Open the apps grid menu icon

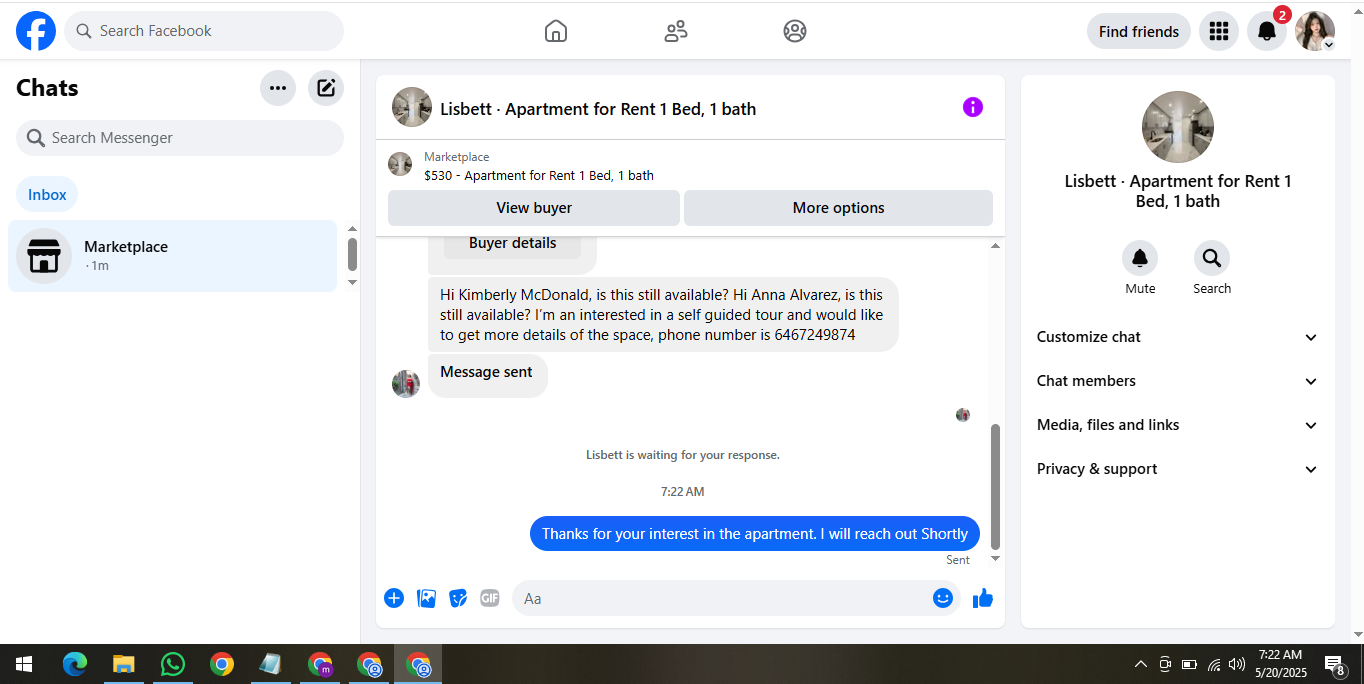tap(1218, 31)
